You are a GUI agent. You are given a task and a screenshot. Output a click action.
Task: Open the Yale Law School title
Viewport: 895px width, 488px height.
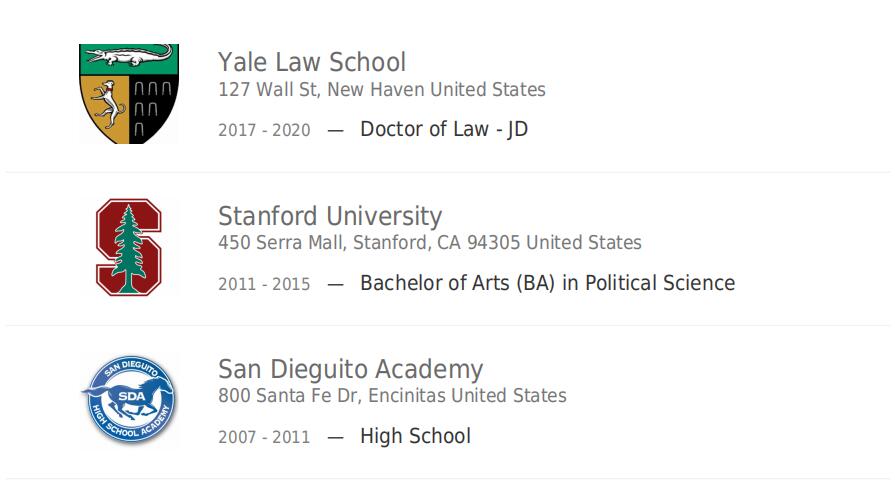[312, 62]
